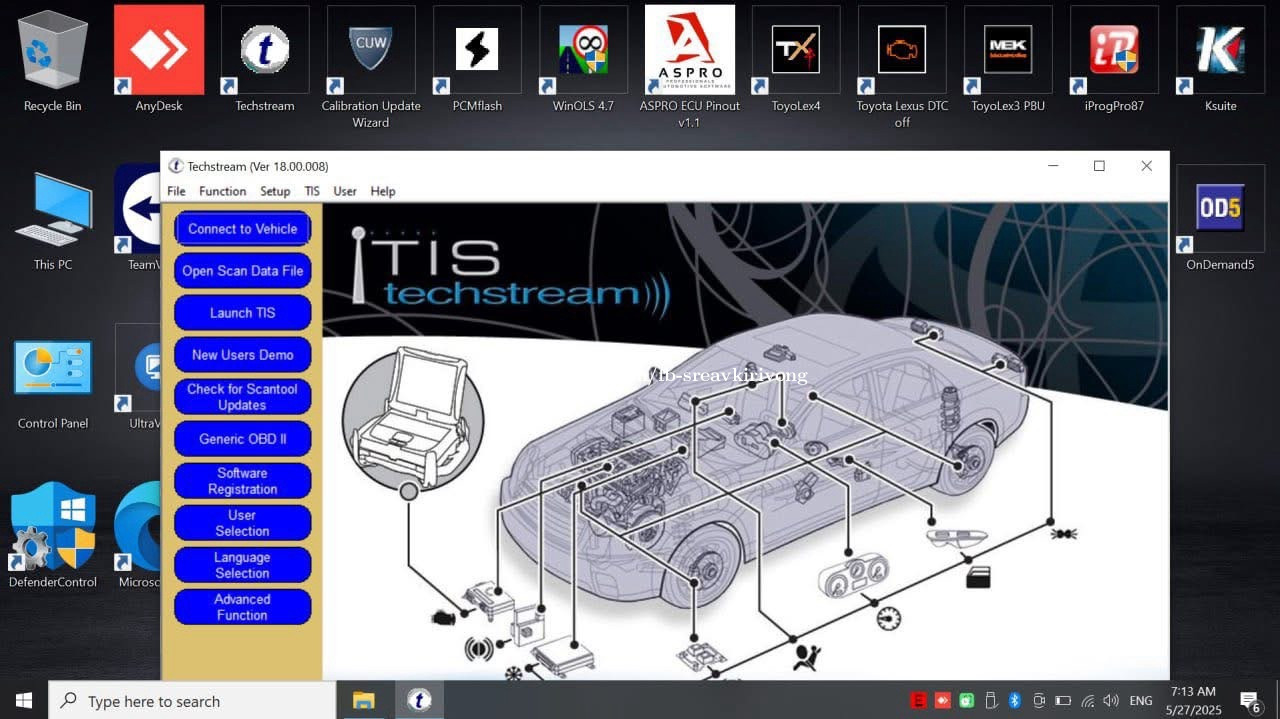This screenshot has height=719, width=1280.
Task: Open the User menu
Action: (345, 191)
